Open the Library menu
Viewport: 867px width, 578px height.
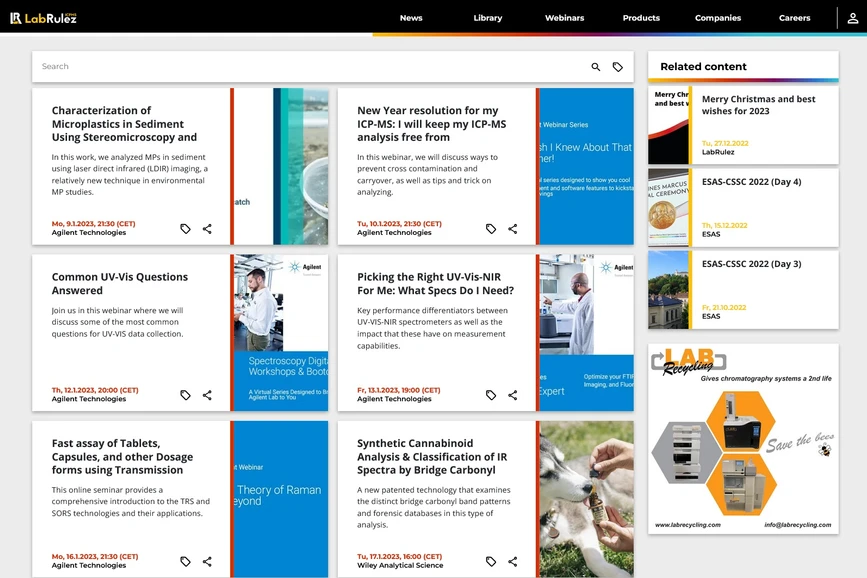point(488,18)
